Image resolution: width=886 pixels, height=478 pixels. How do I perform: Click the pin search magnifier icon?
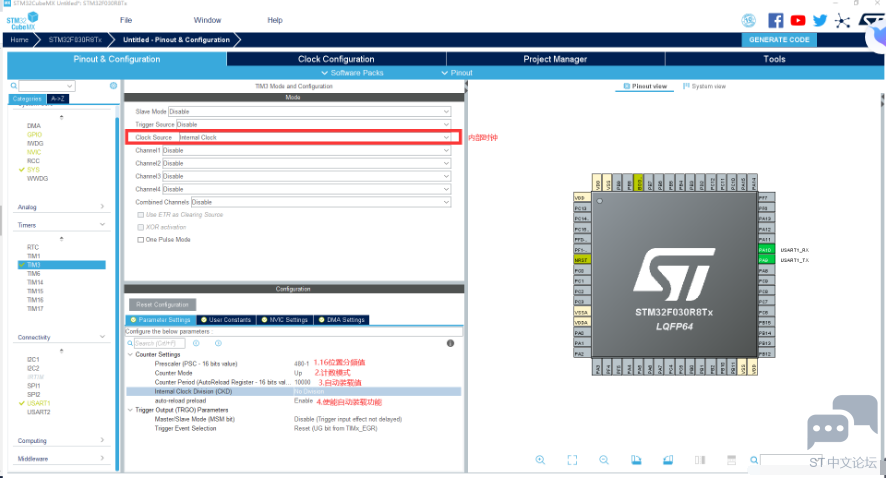(754, 460)
